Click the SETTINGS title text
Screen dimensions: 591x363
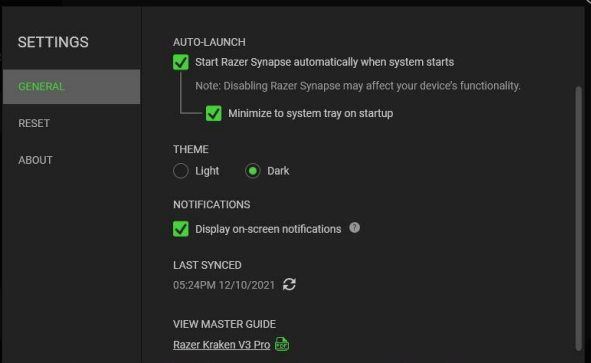pyautogui.click(x=53, y=42)
